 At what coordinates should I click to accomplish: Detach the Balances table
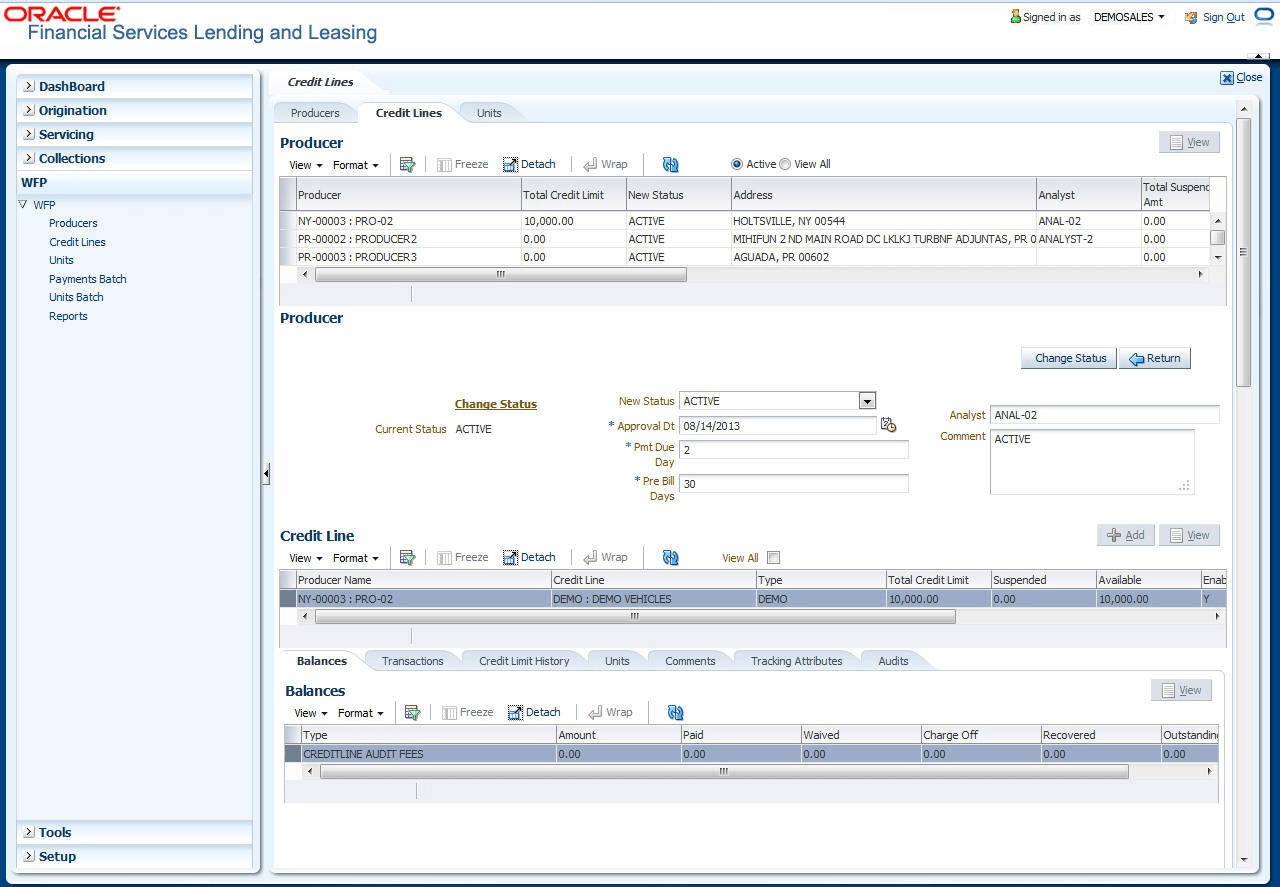pos(534,712)
